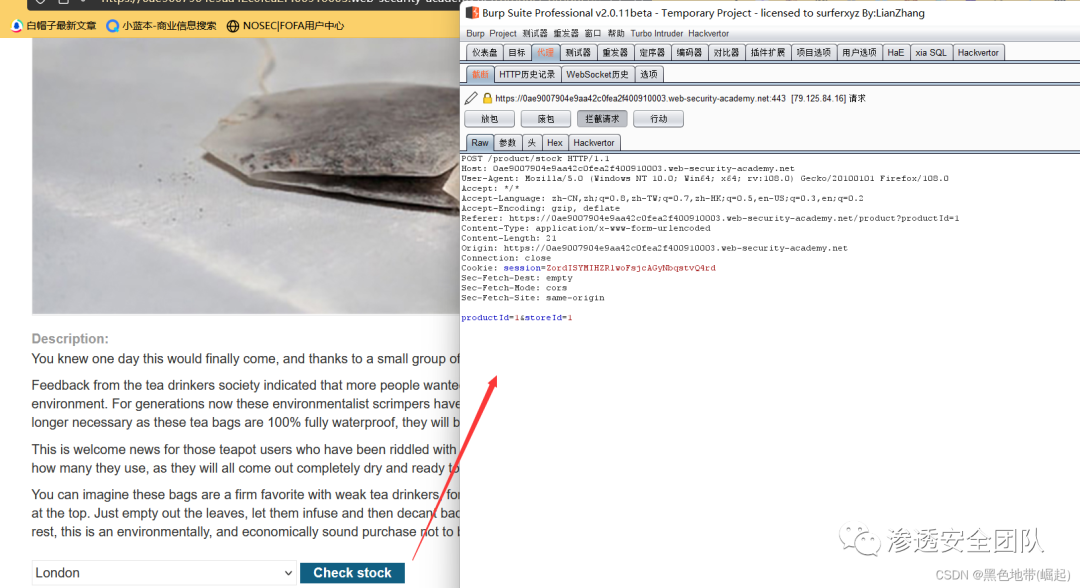The width and height of the screenshot is (1080, 588).
Task: Switch to the 插件扩展 tab
Action: 768,52
